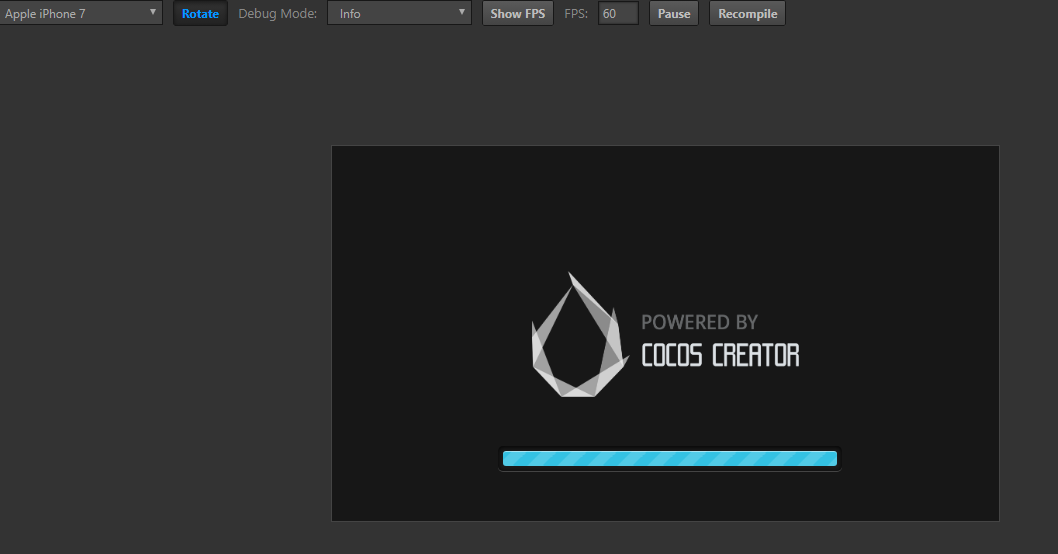Image resolution: width=1058 pixels, height=554 pixels.
Task: Click the blue loading progress bar
Action: [x=669, y=459]
